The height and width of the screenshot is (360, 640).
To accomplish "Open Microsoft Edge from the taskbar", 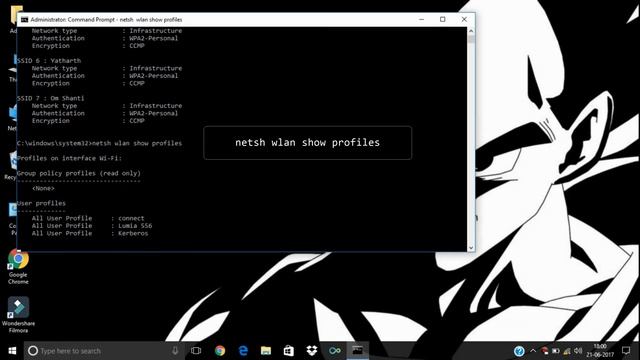I will pos(243,351).
